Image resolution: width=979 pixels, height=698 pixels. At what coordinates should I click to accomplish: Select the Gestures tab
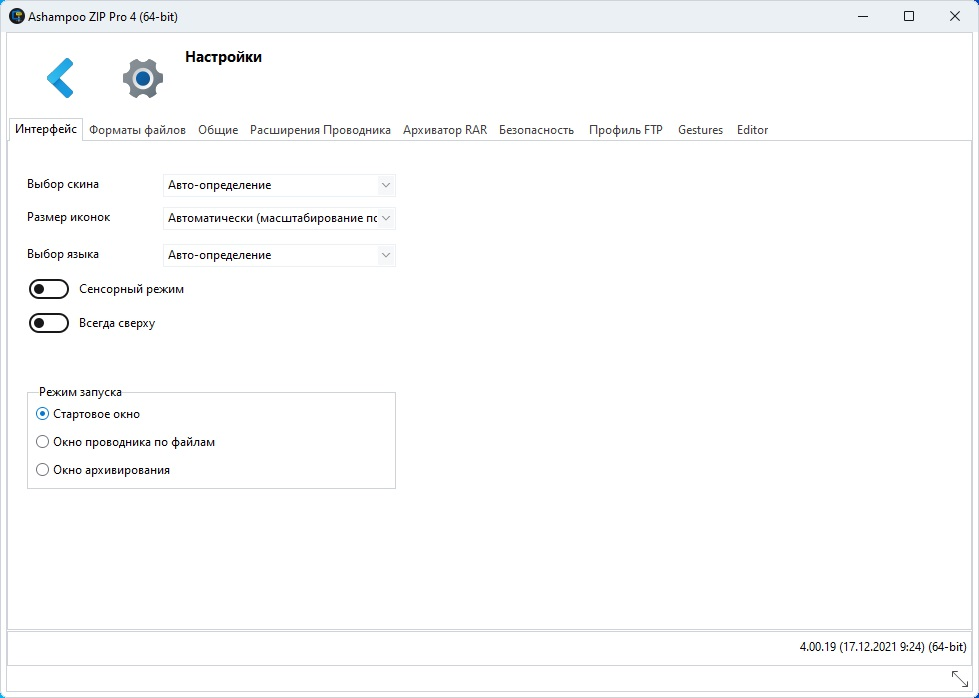(x=700, y=130)
